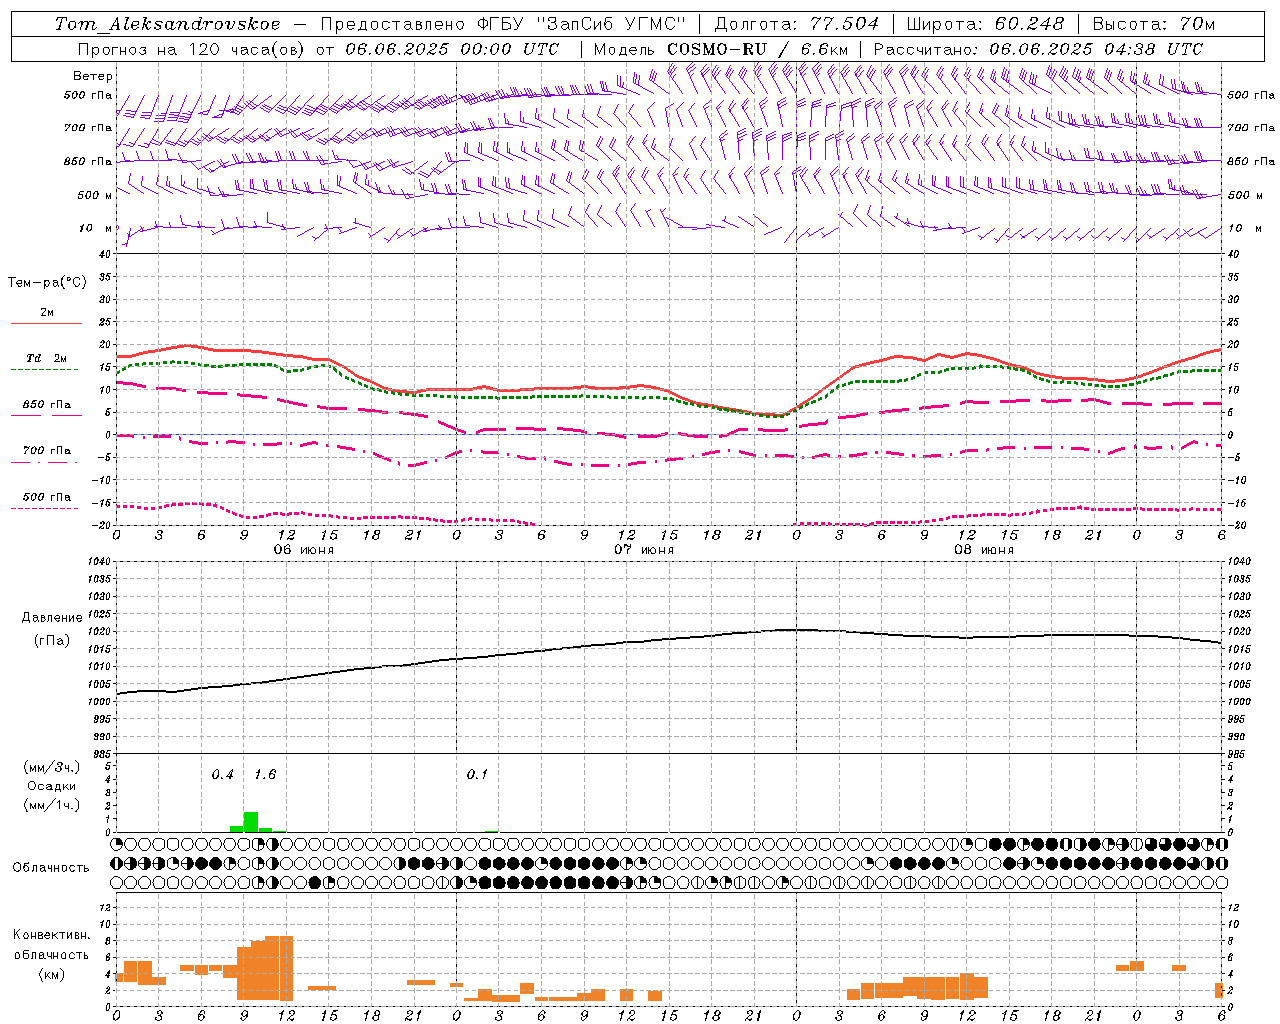Click the Td 2м legend entry

click(47, 358)
